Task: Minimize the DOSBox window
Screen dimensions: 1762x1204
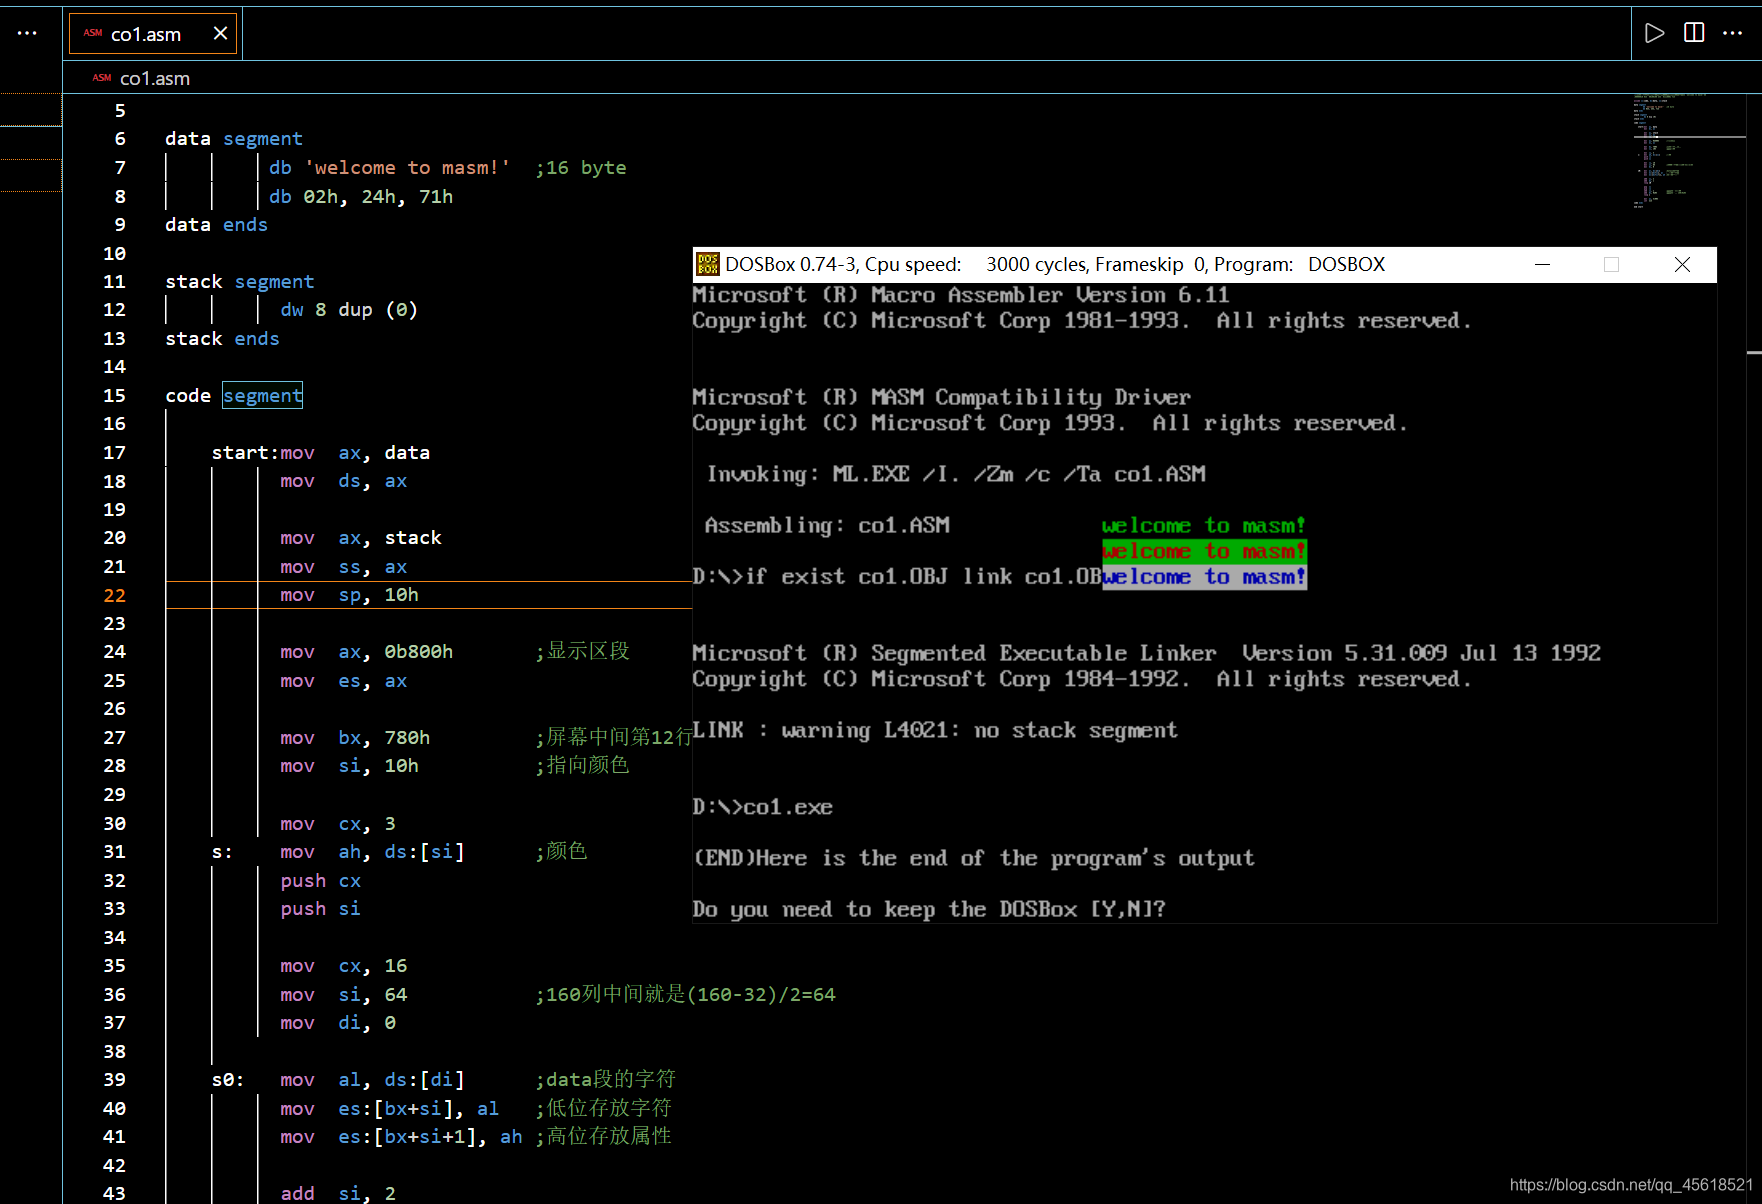Action: 1543,264
